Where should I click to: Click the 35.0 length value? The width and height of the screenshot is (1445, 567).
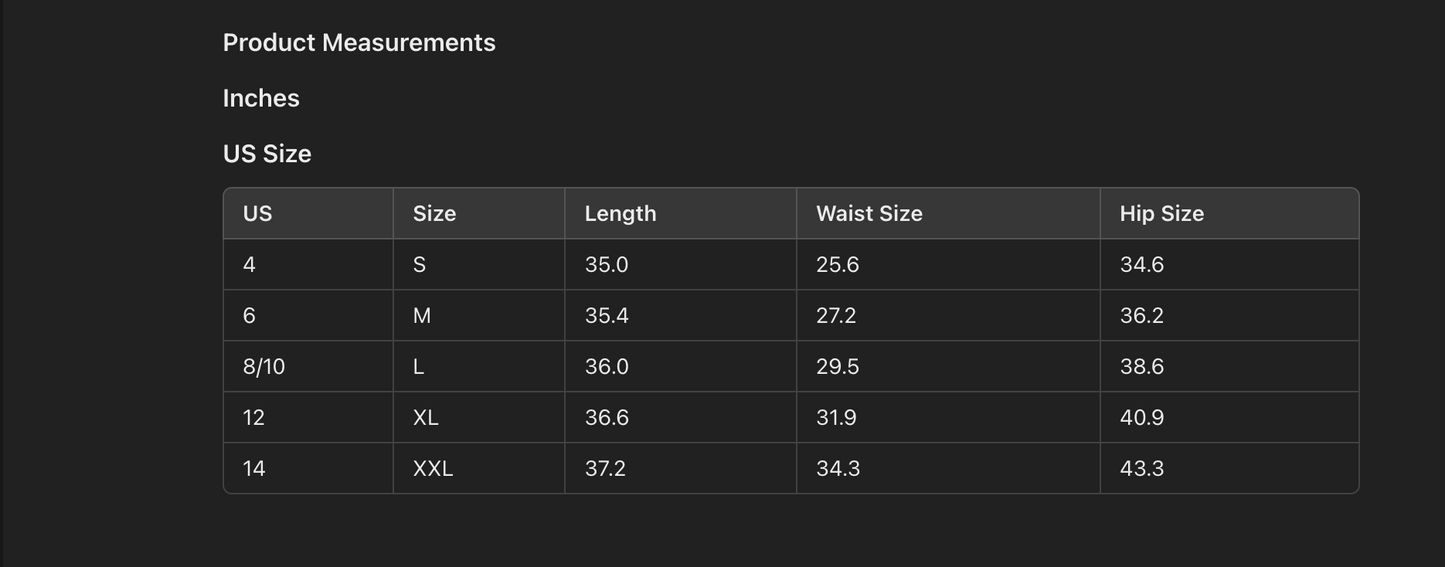coord(606,265)
